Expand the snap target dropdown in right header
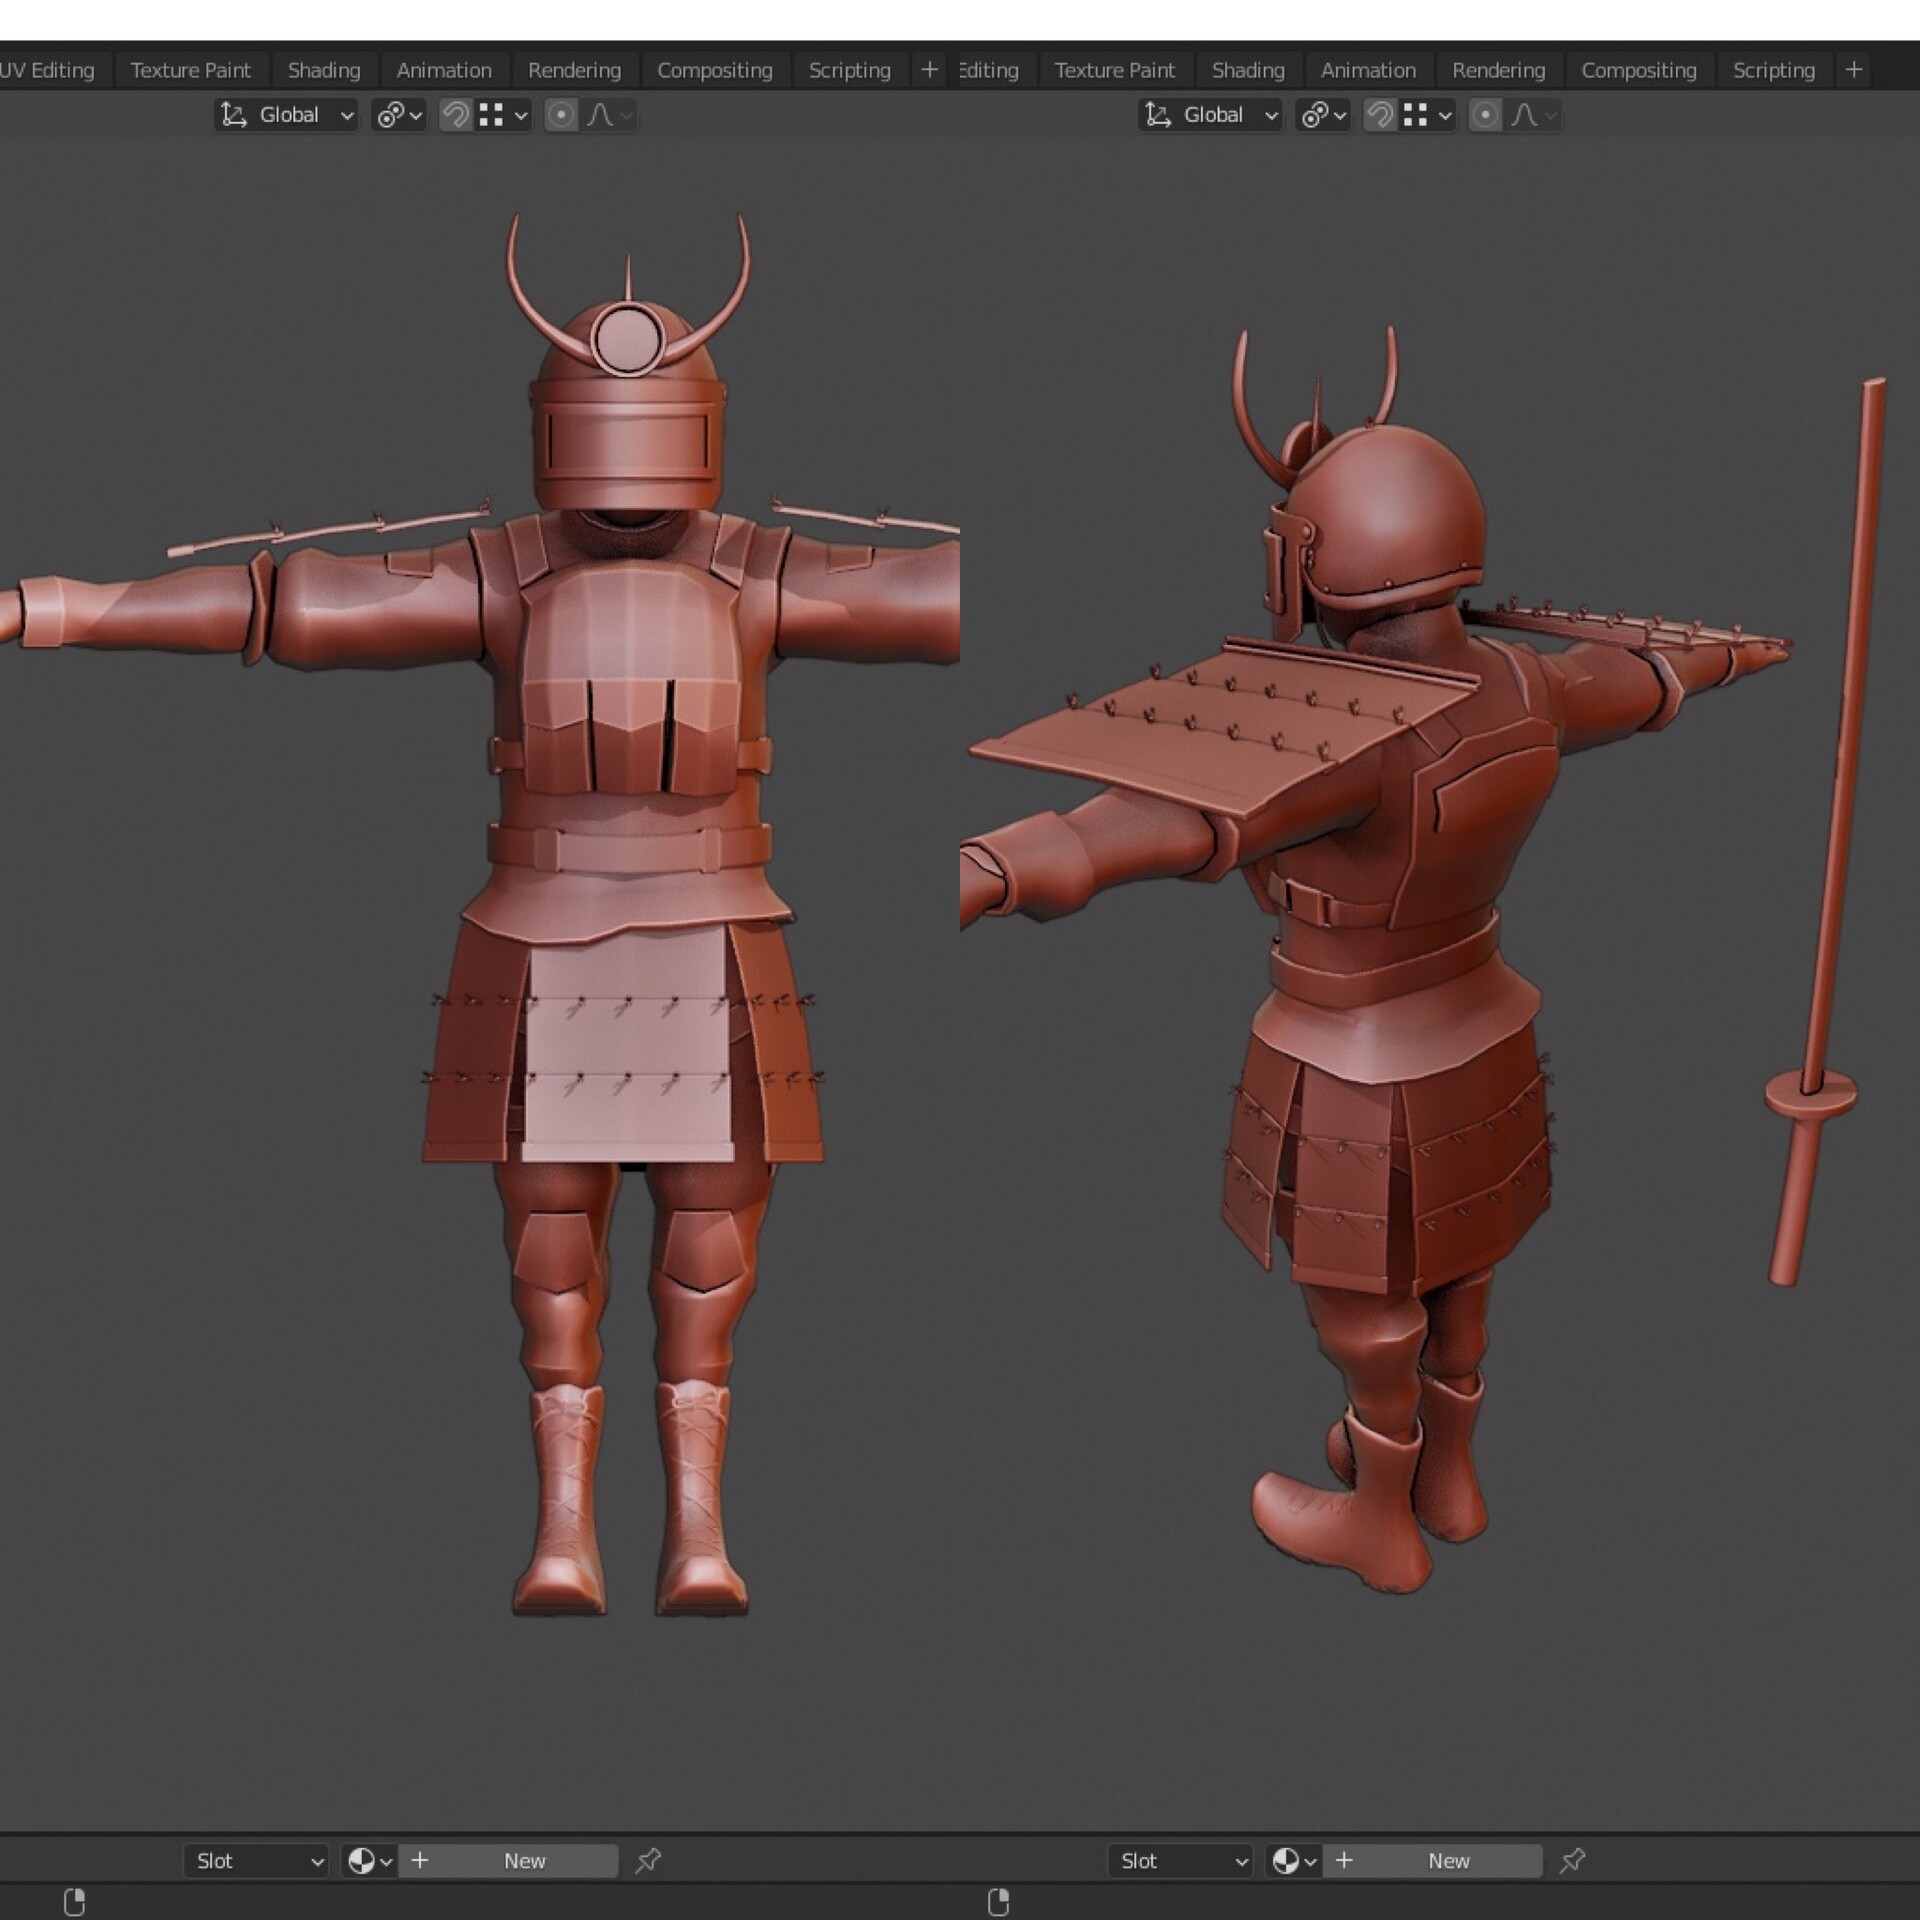 click(x=1443, y=114)
